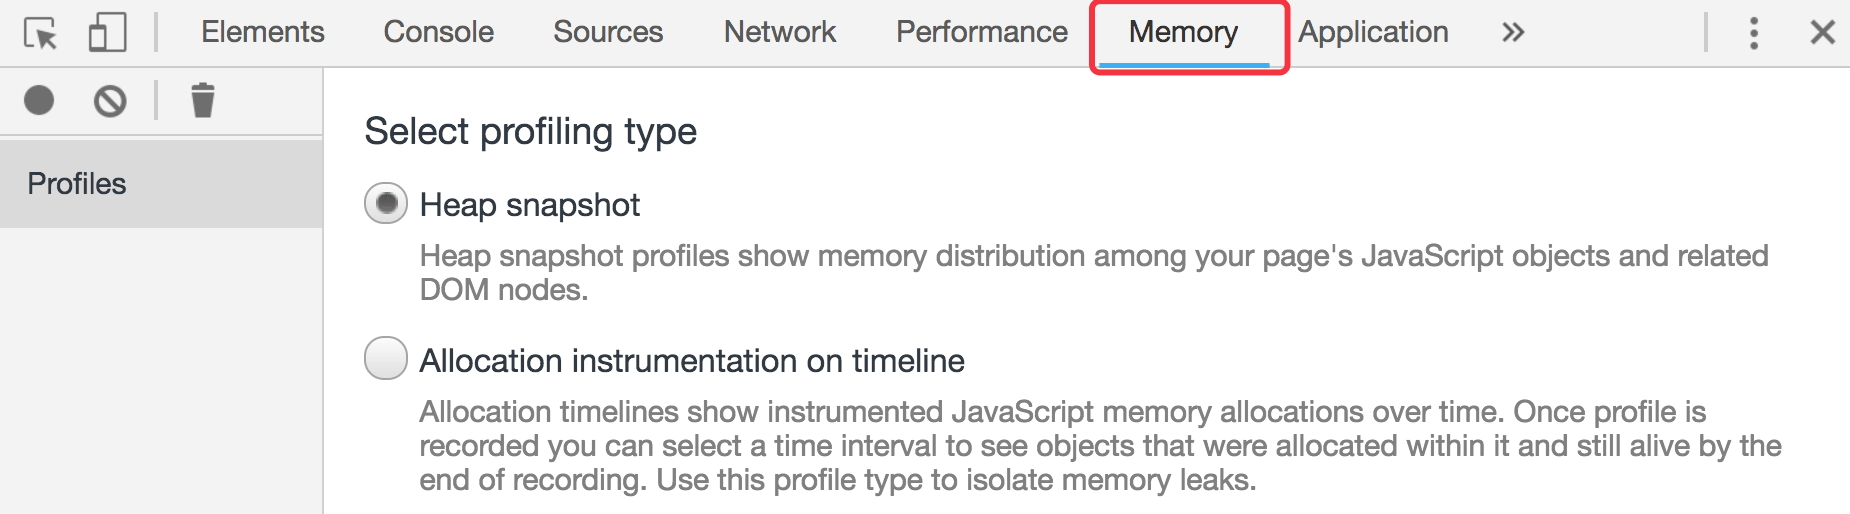1850x514 pixels.
Task: Switch to the Elements tab
Action: point(263,33)
